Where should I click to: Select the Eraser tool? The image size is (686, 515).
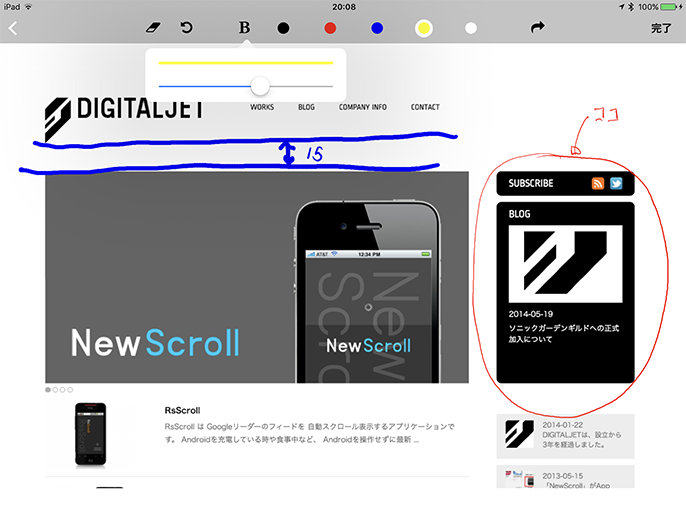click(152, 28)
